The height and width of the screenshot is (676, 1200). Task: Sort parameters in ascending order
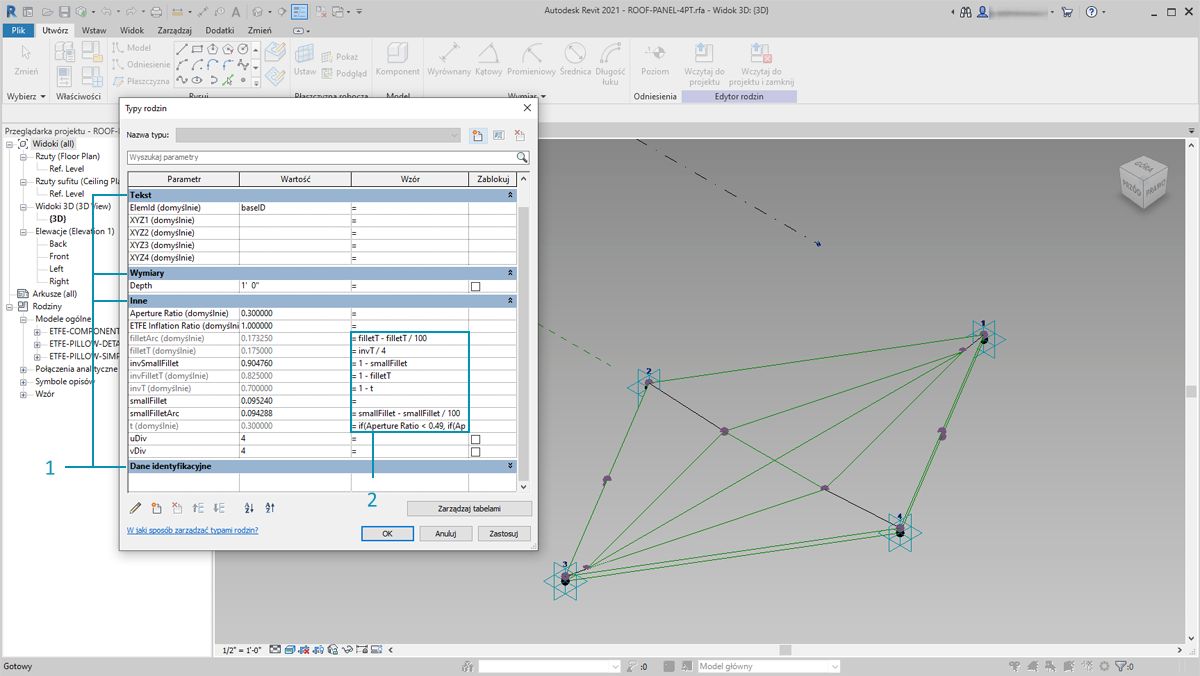click(x=249, y=508)
